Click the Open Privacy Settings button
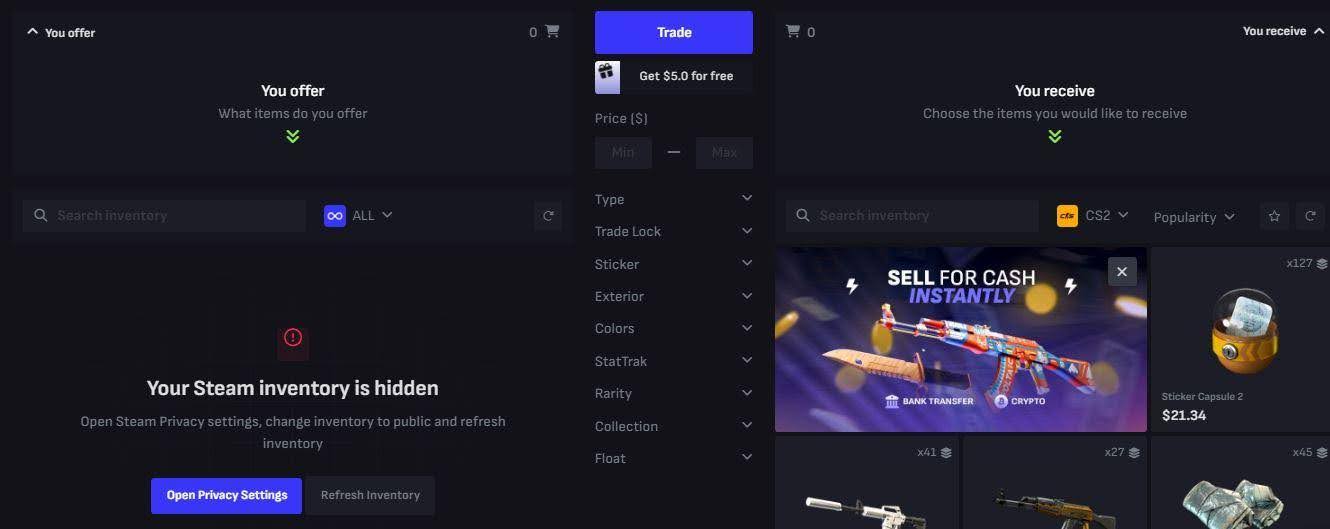 tap(226, 495)
